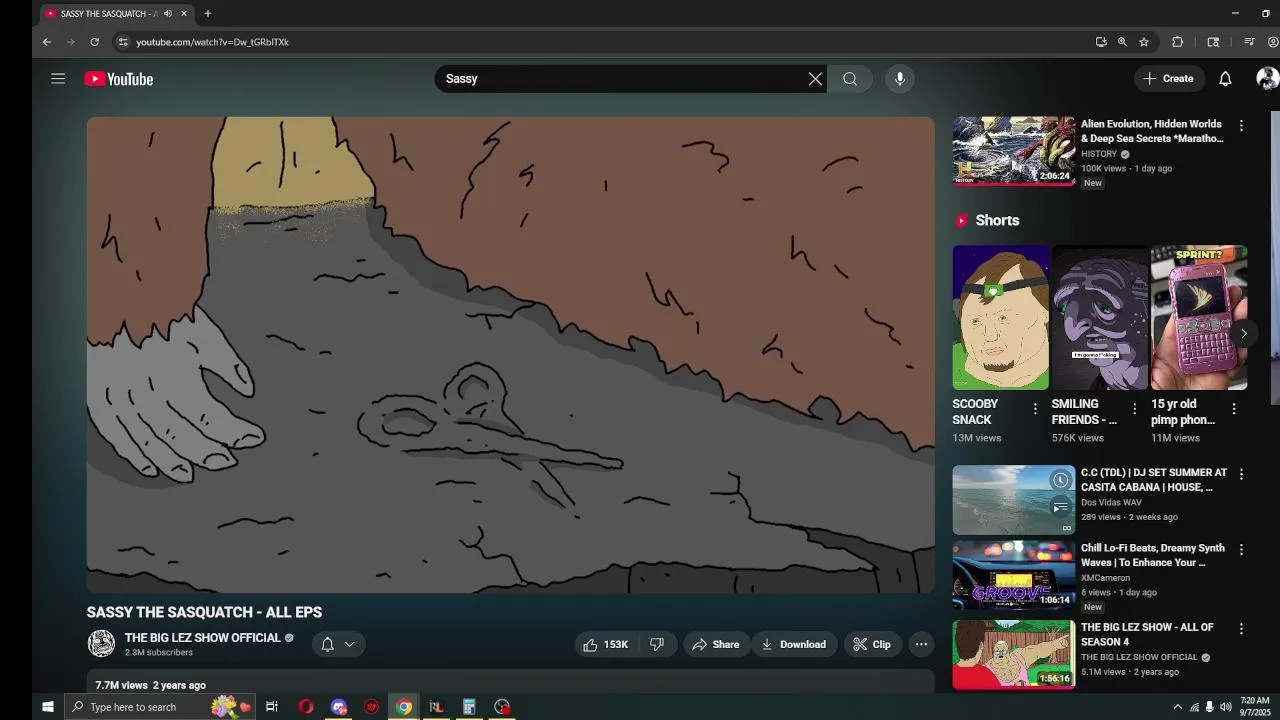This screenshot has height=720, width=1280.
Task: Create a Clip from the video
Action: pyautogui.click(x=872, y=645)
